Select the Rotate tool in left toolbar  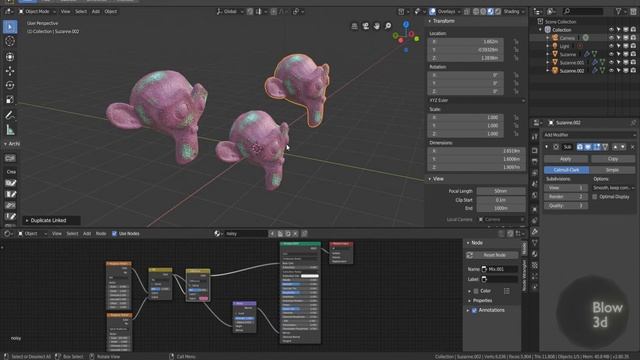(10, 85)
